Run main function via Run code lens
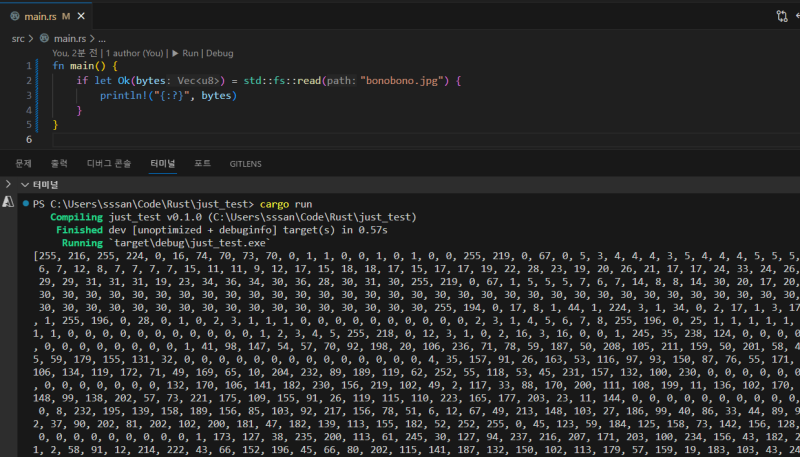800x457 pixels. point(188,53)
